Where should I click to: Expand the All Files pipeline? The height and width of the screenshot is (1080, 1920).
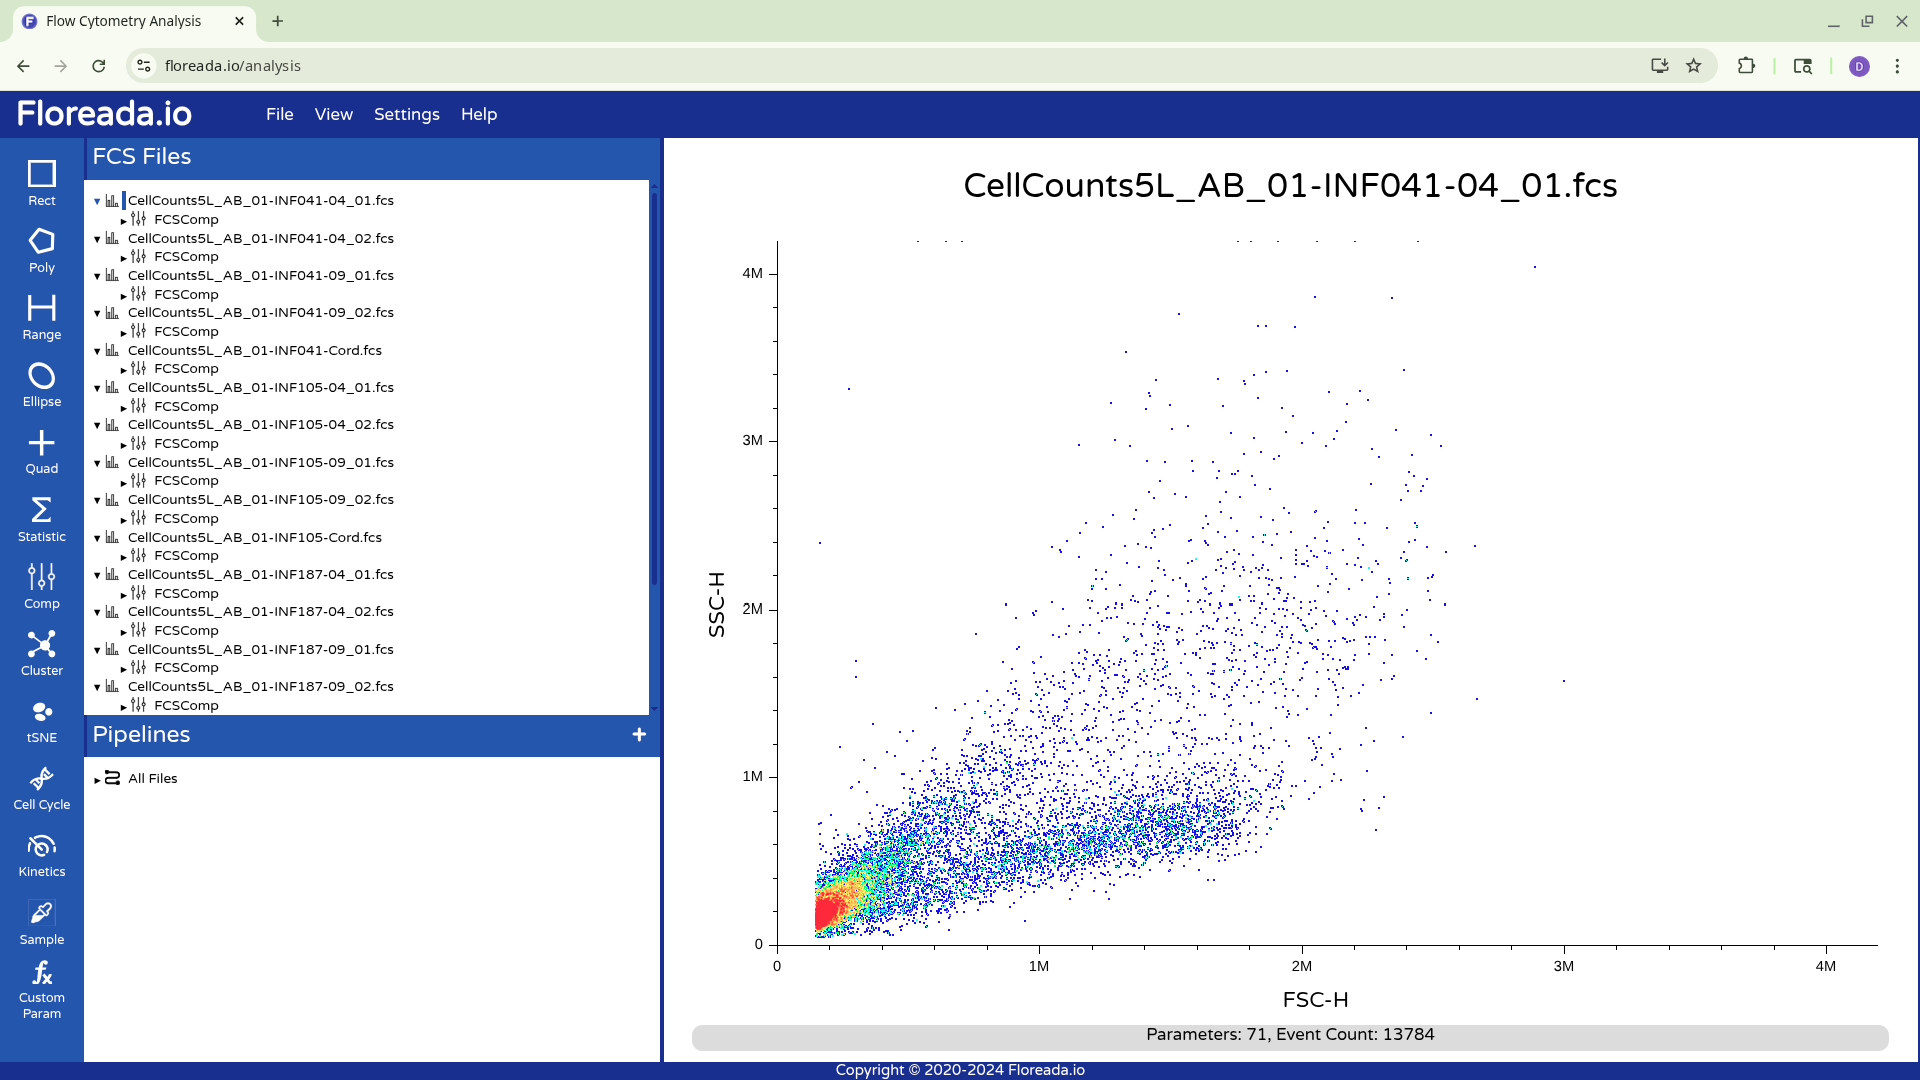click(97, 780)
